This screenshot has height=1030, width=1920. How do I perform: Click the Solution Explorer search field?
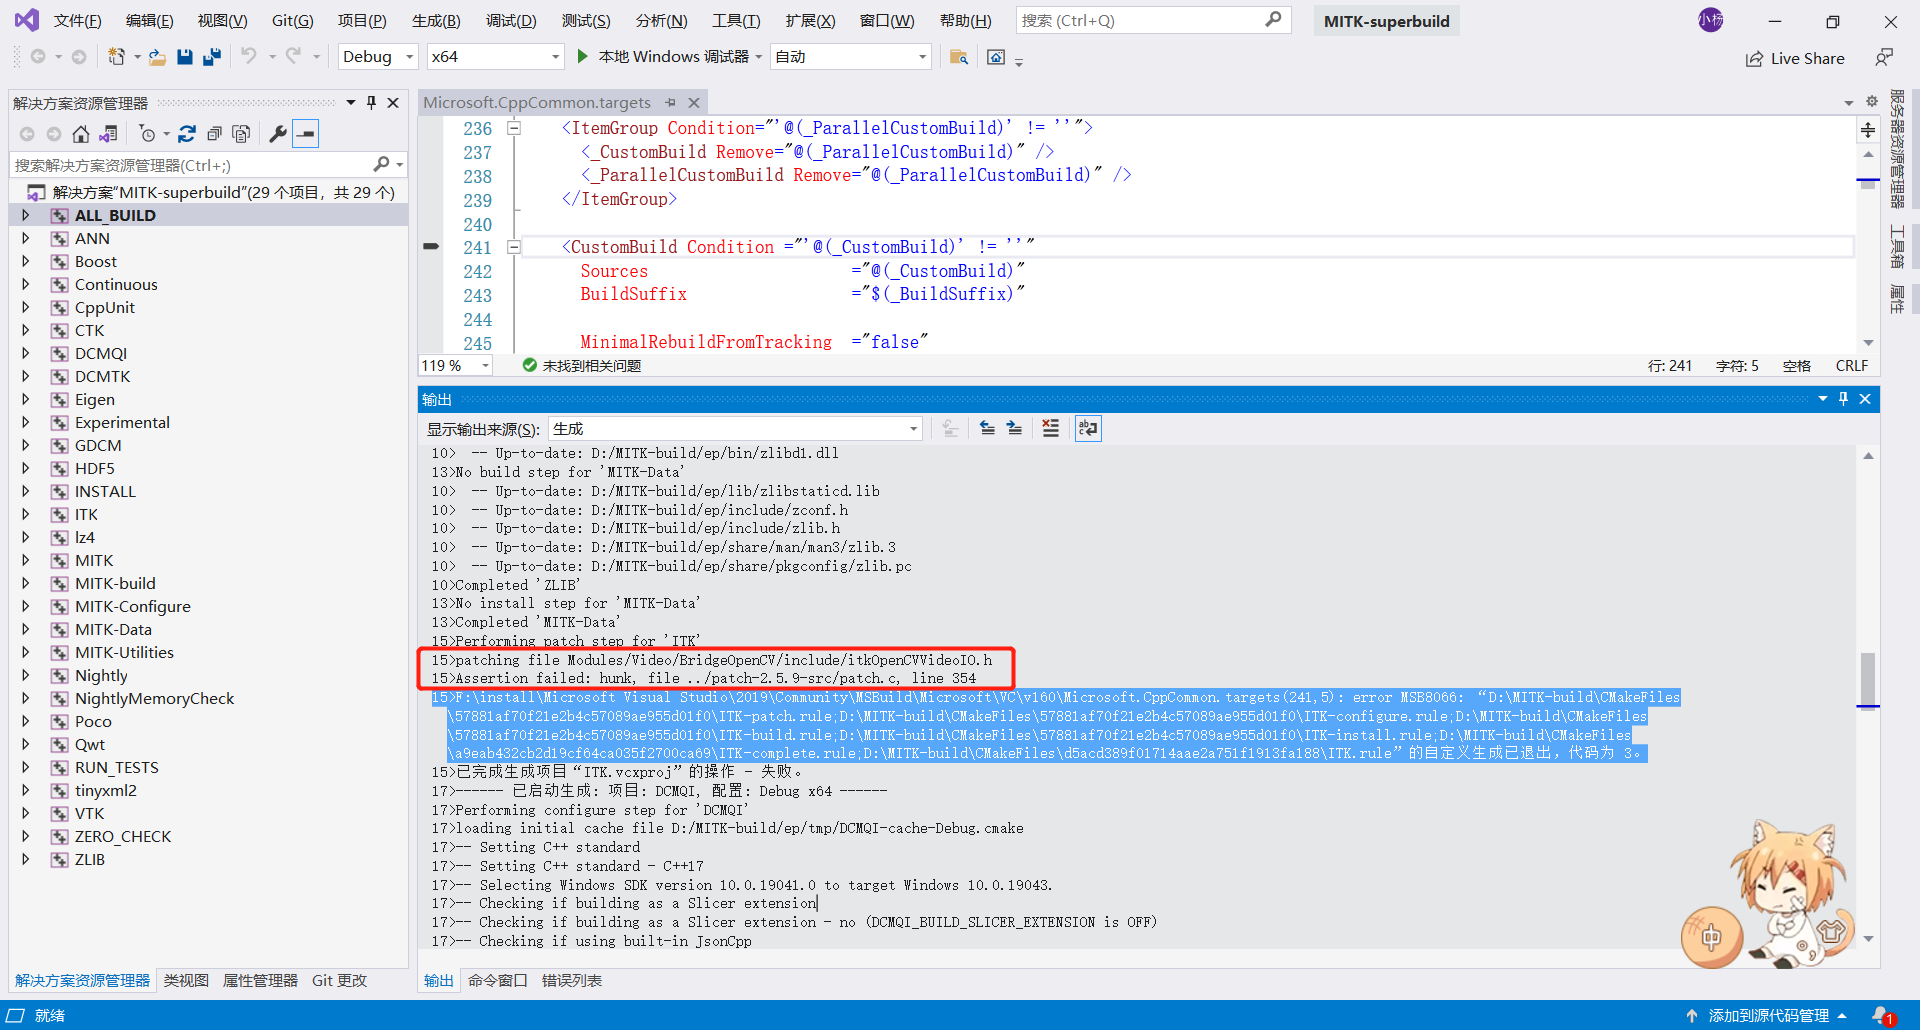tap(208, 165)
